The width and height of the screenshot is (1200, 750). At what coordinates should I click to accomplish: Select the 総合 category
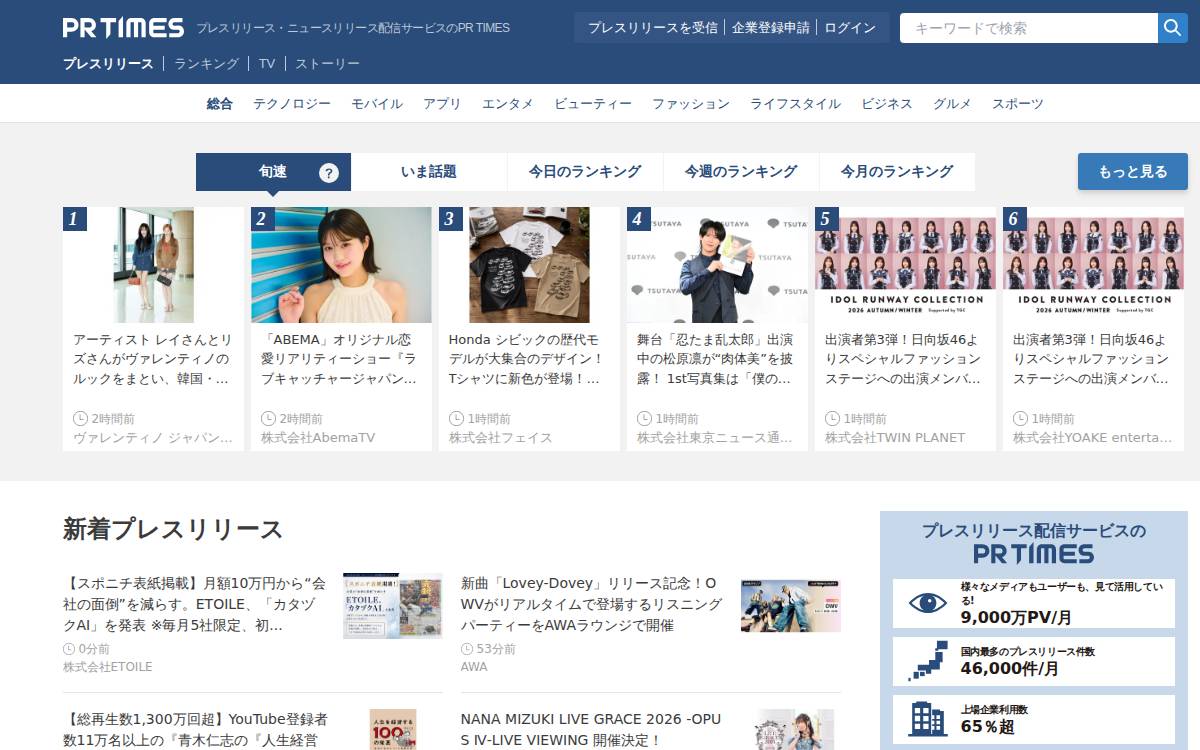tap(220, 104)
